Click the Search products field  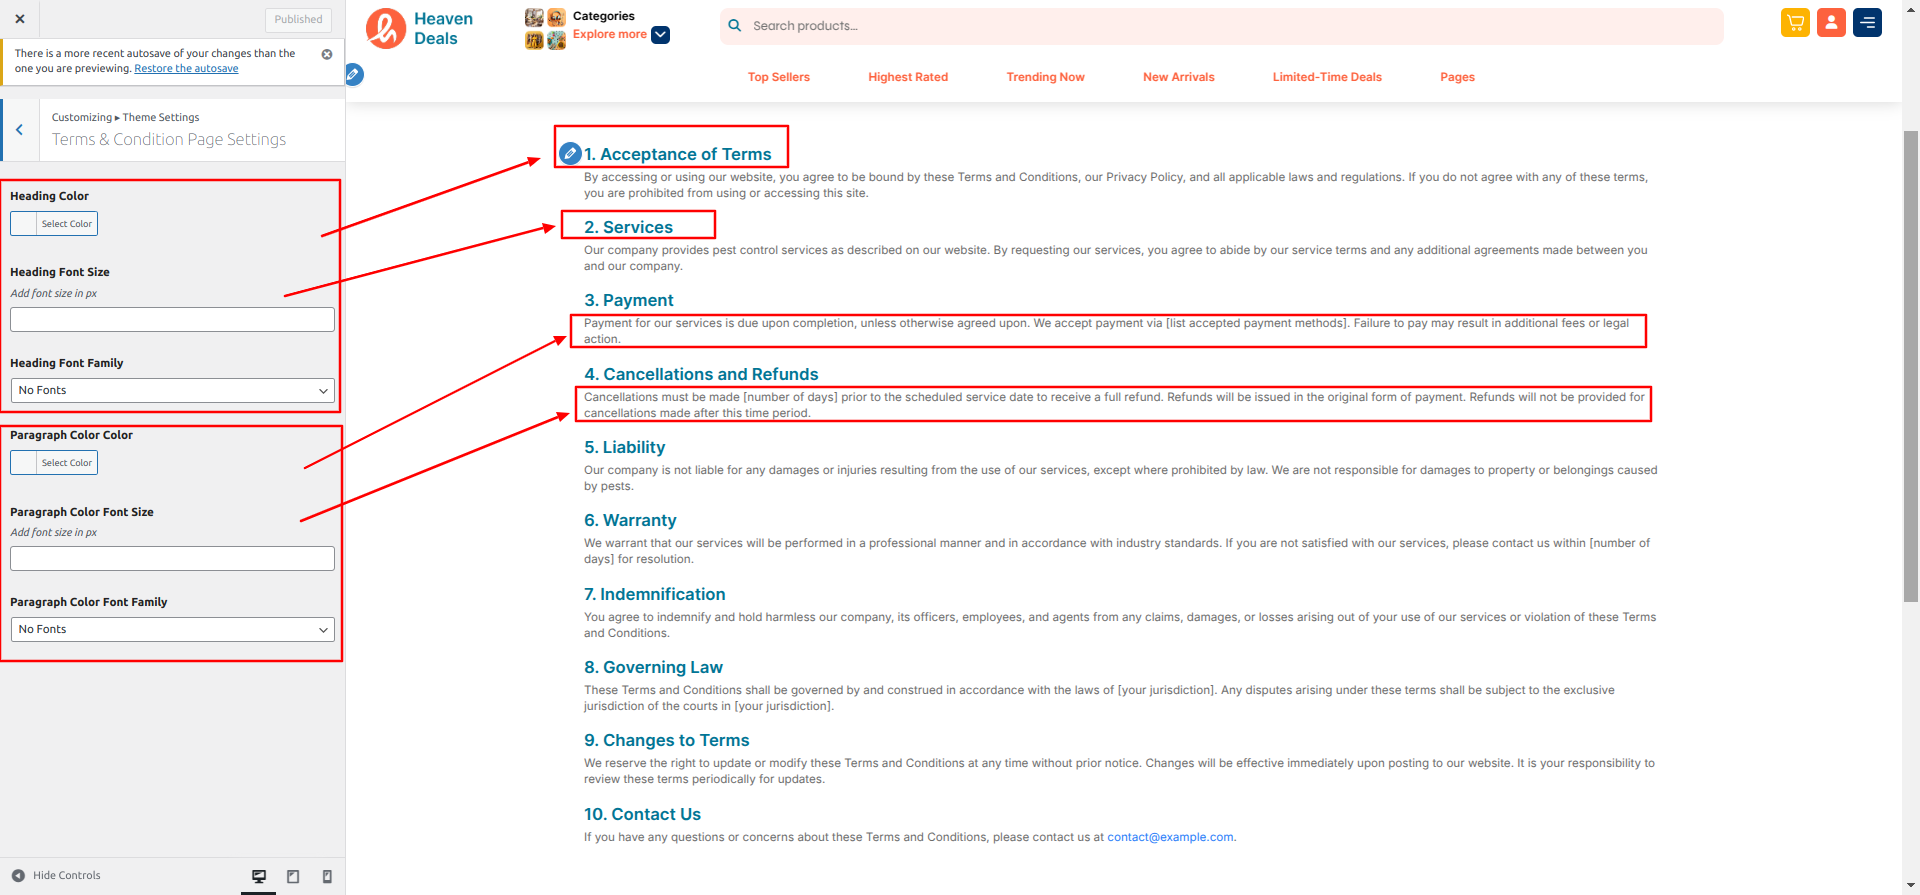coord(1221,26)
